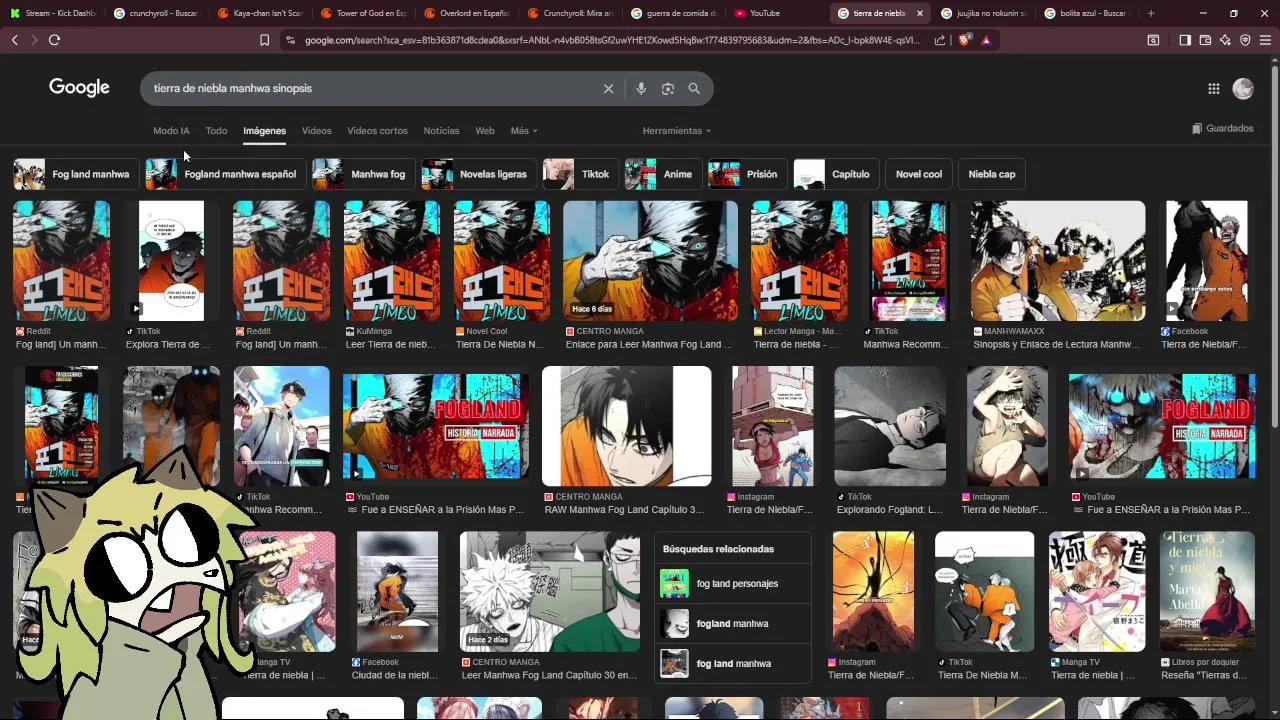The height and width of the screenshot is (720, 1280).
Task: Filter by Novelas ligeras chip
Action: 479,174
